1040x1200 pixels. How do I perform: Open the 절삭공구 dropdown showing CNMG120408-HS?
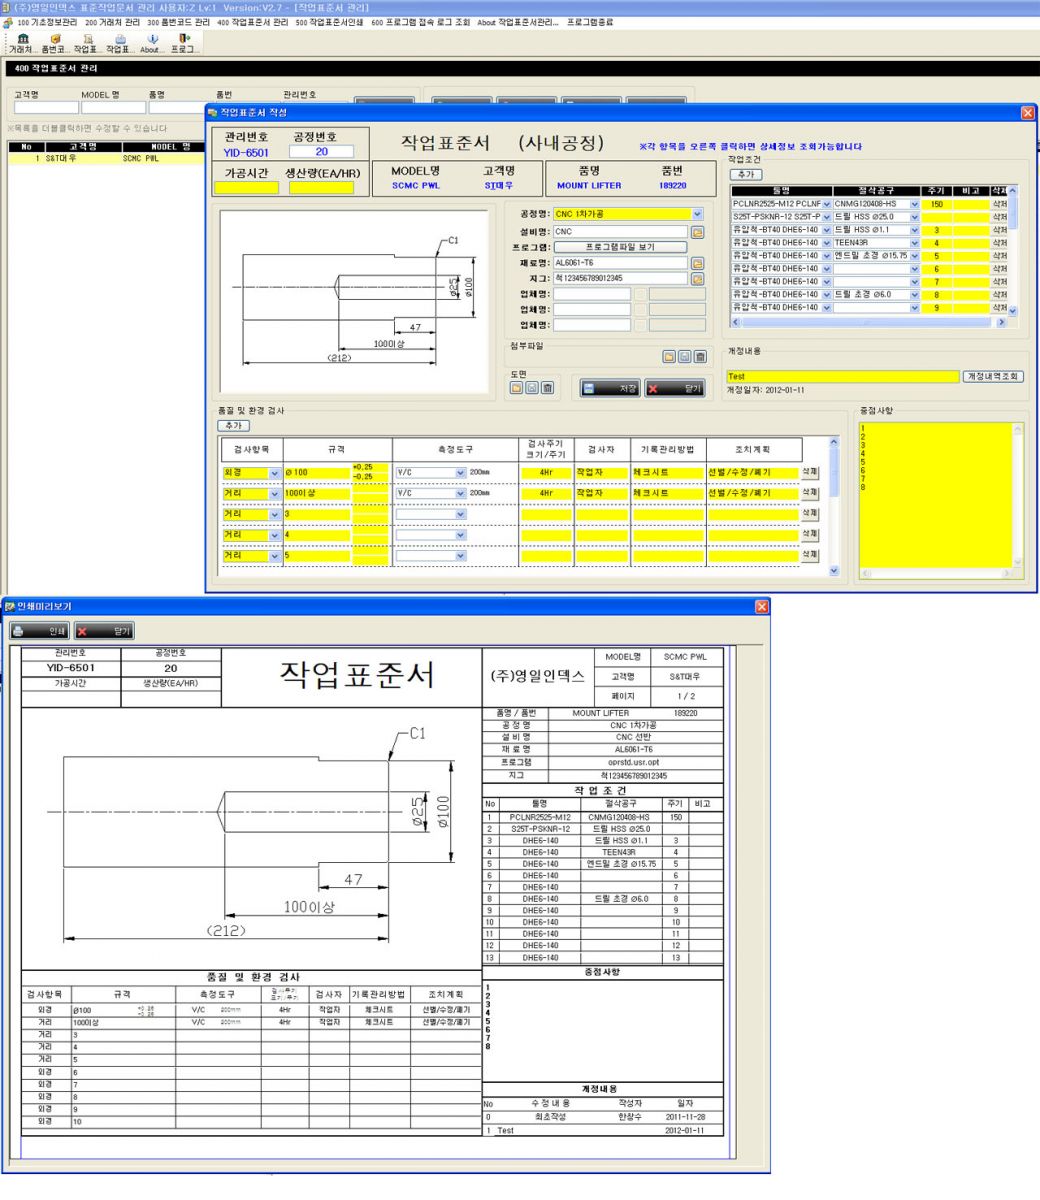click(x=914, y=204)
